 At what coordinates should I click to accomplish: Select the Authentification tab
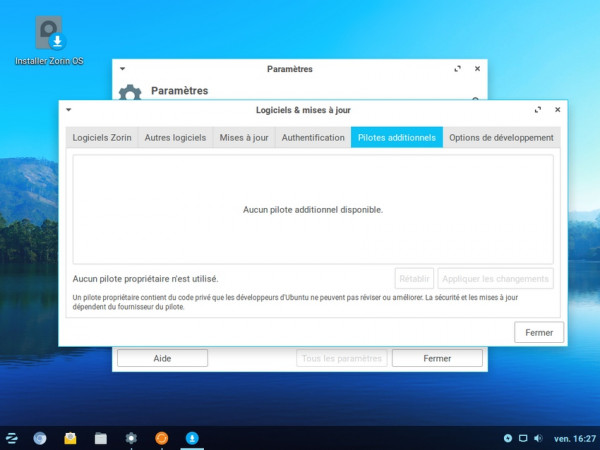coord(313,138)
